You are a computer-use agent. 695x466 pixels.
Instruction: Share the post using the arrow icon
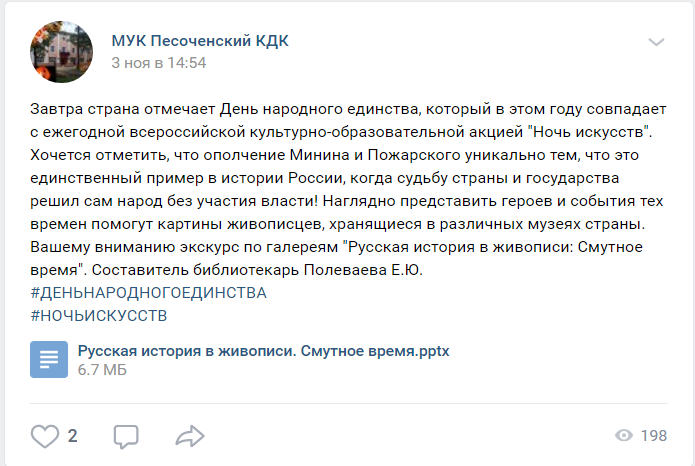tap(190, 436)
